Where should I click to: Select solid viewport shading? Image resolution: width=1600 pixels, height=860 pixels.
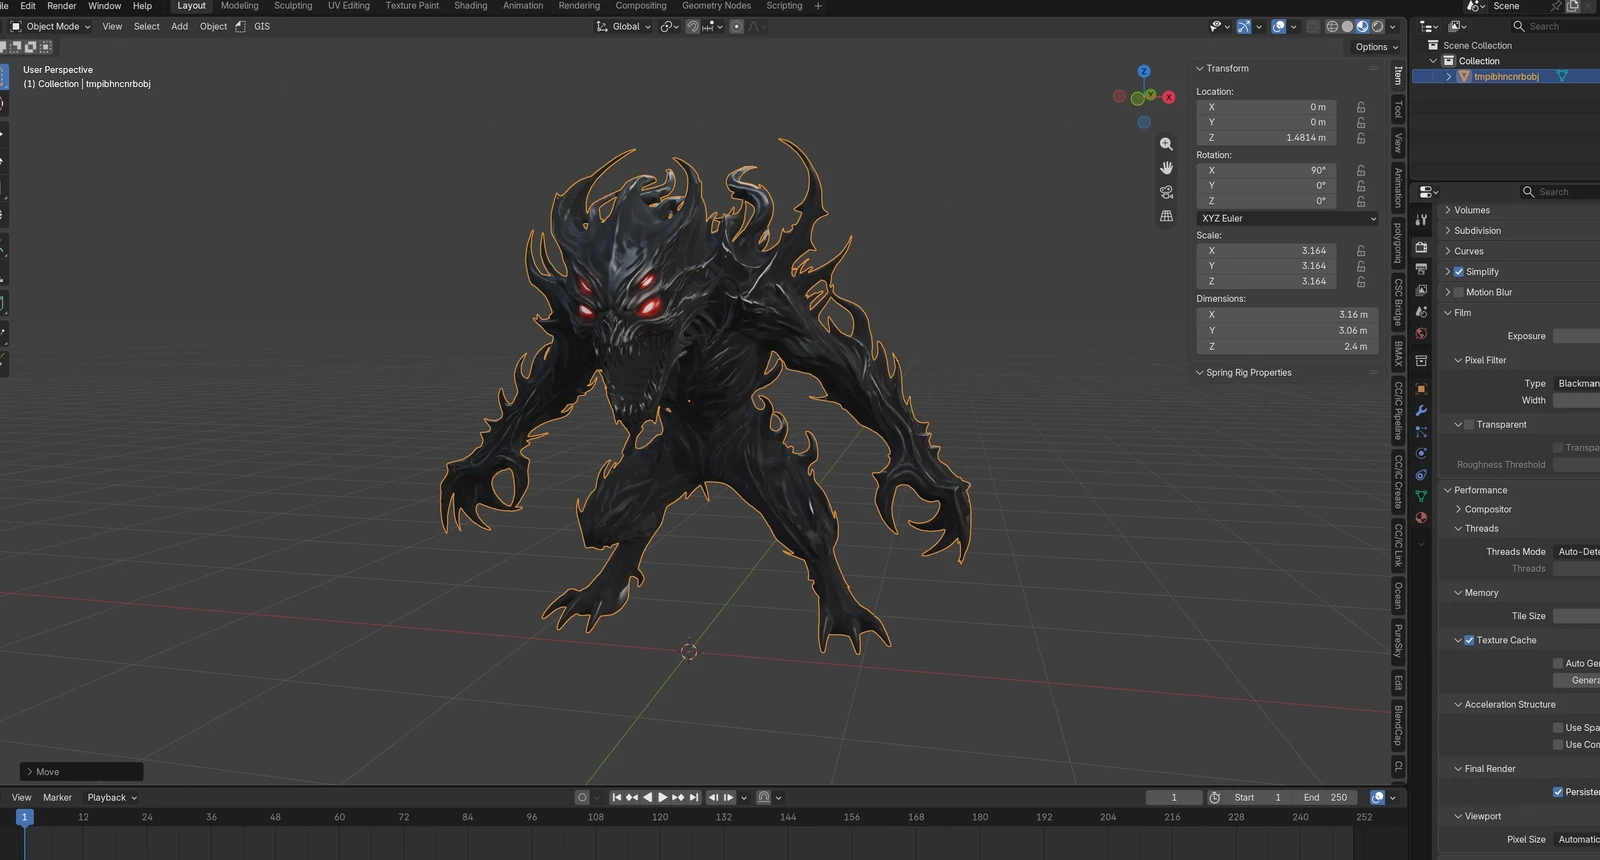(x=1347, y=27)
